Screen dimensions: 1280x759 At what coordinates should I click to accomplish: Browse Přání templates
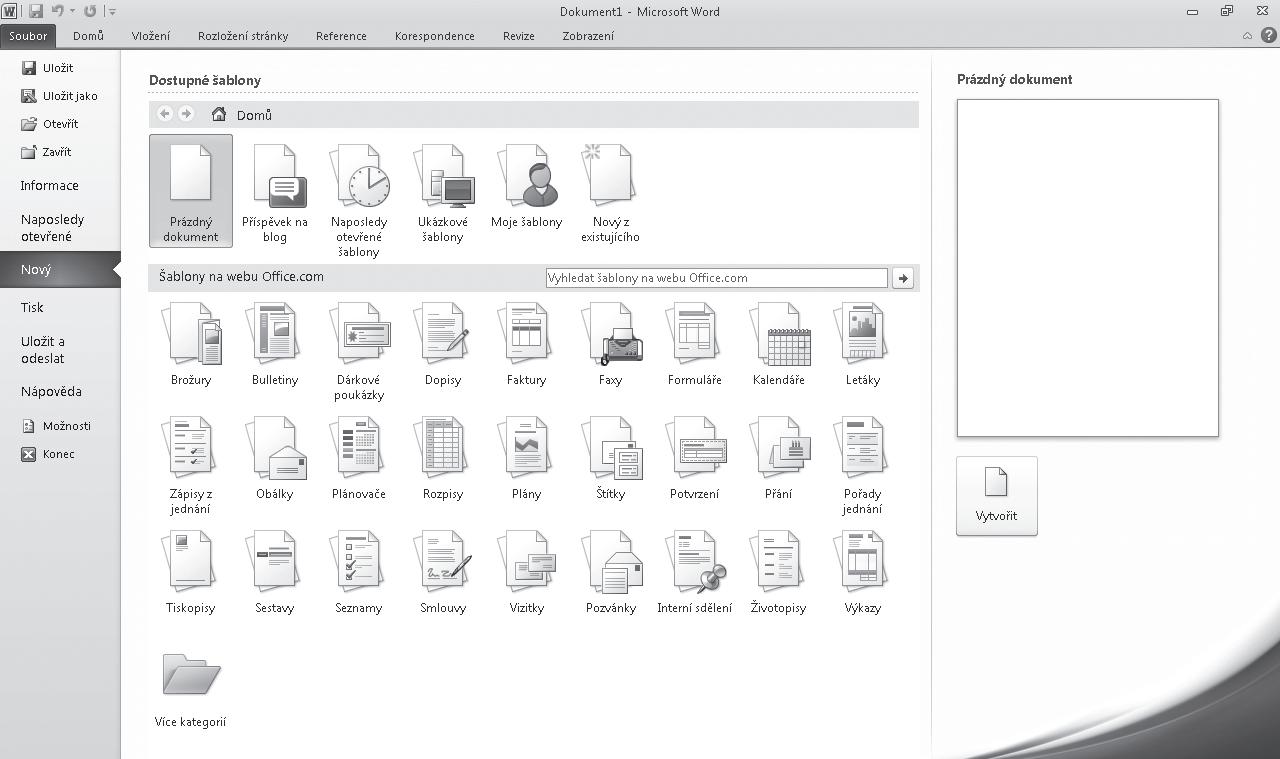(x=779, y=458)
